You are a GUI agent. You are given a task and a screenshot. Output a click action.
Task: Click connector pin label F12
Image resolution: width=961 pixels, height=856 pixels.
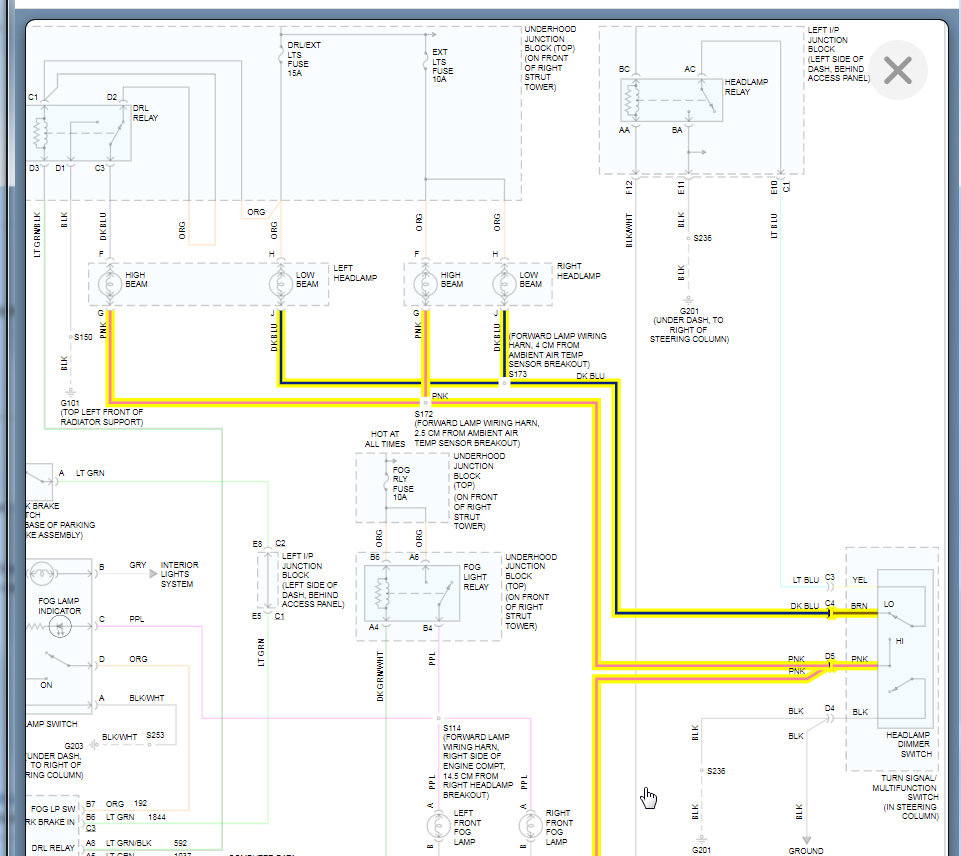point(629,187)
